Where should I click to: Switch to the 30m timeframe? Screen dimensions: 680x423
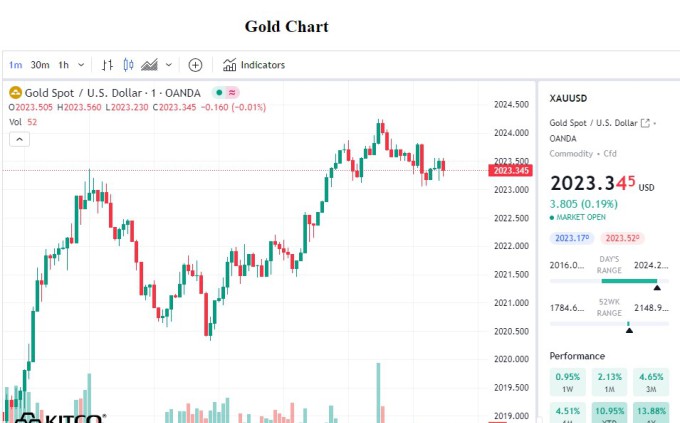coord(40,65)
